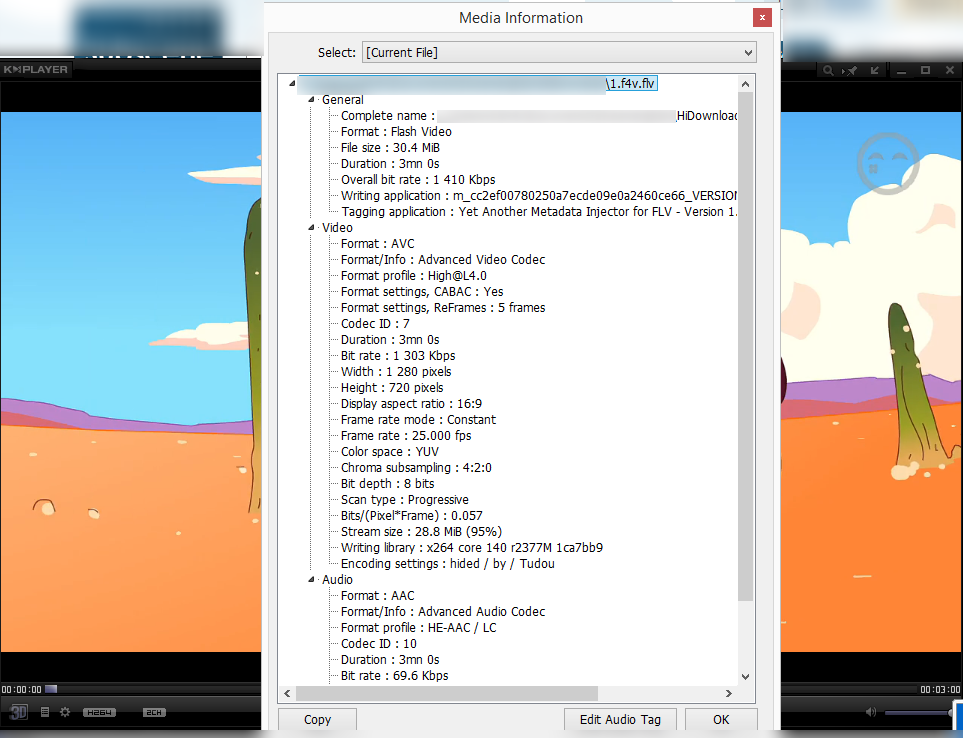Select 'ReFrames : 5 frames' row
Screen dimensions: 963x738
443,307
